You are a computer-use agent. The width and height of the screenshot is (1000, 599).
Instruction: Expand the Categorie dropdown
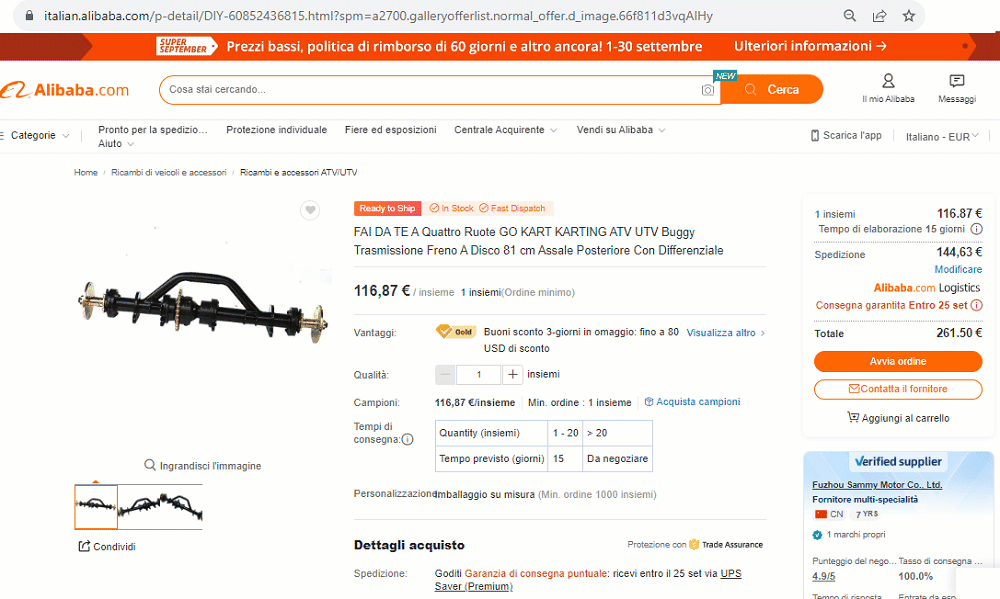pyautogui.click(x=36, y=135)
